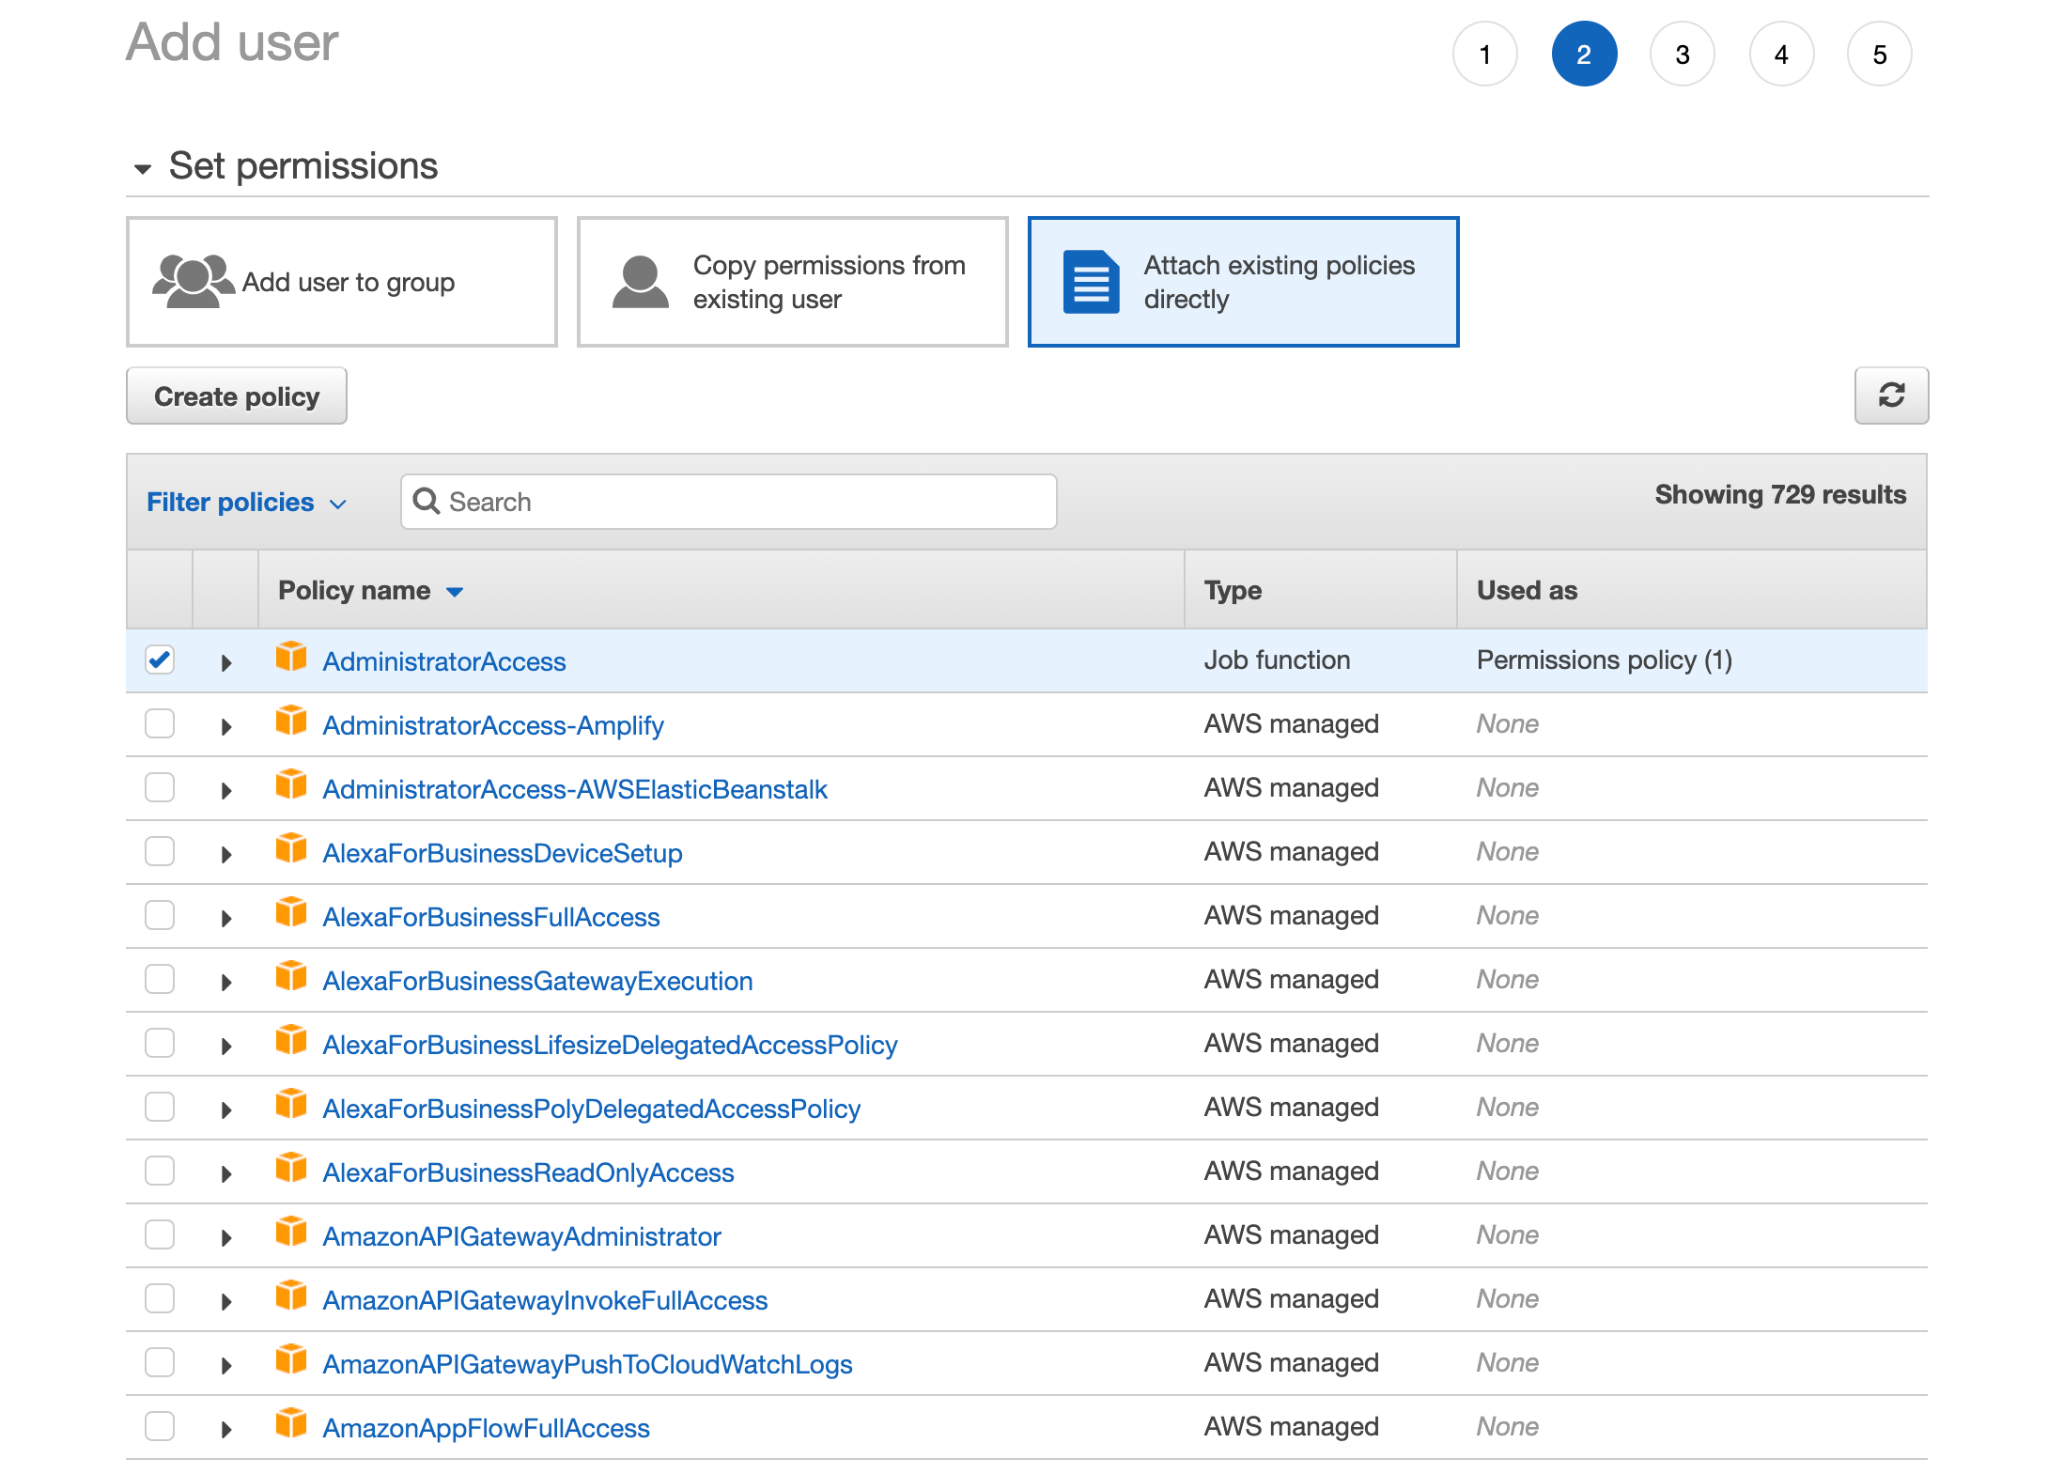This screenshot has width=2048, height=1469.
Task: Click the 'Permissions policy (1)' cell text
Action: pyautogui.click(x=1604, y=660)
